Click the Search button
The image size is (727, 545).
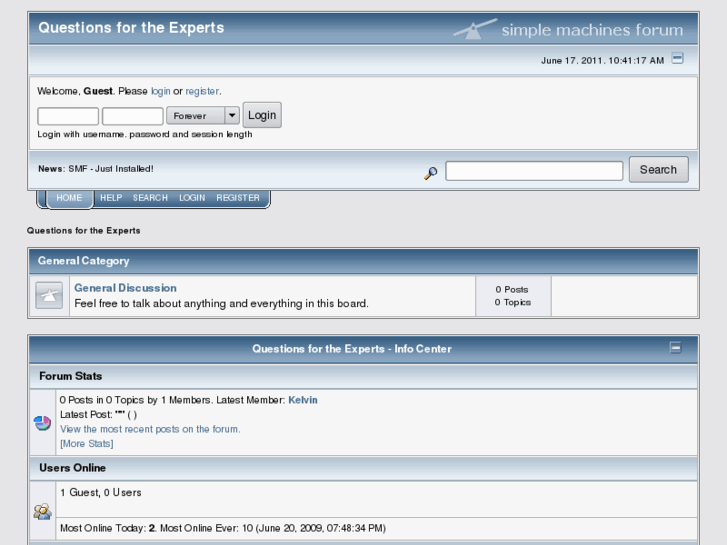tap(658, 170)
